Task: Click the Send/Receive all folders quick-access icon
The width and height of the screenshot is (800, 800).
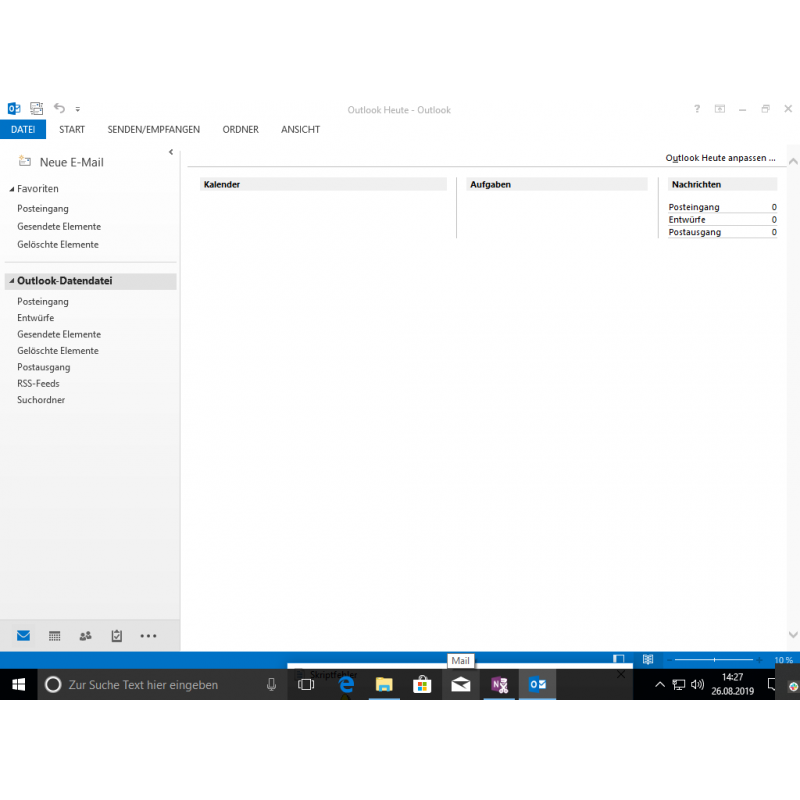Action: coord(37,109)
